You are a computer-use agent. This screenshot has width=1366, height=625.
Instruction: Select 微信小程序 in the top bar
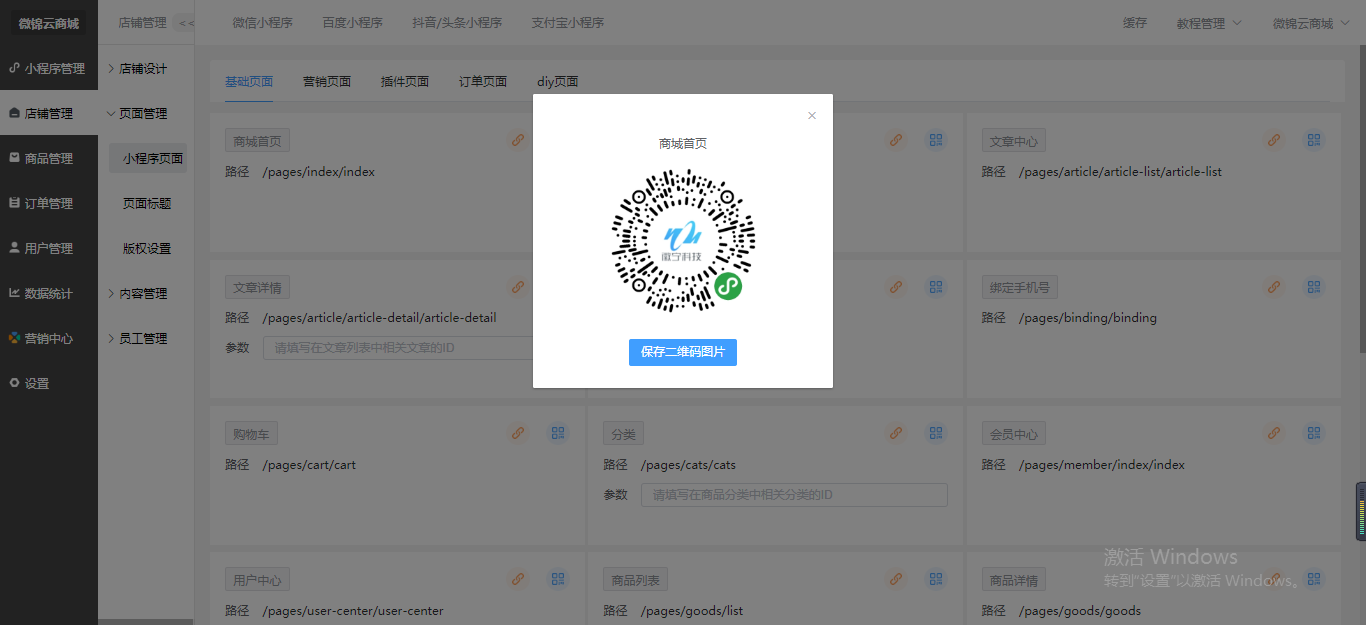coord(262,23)
